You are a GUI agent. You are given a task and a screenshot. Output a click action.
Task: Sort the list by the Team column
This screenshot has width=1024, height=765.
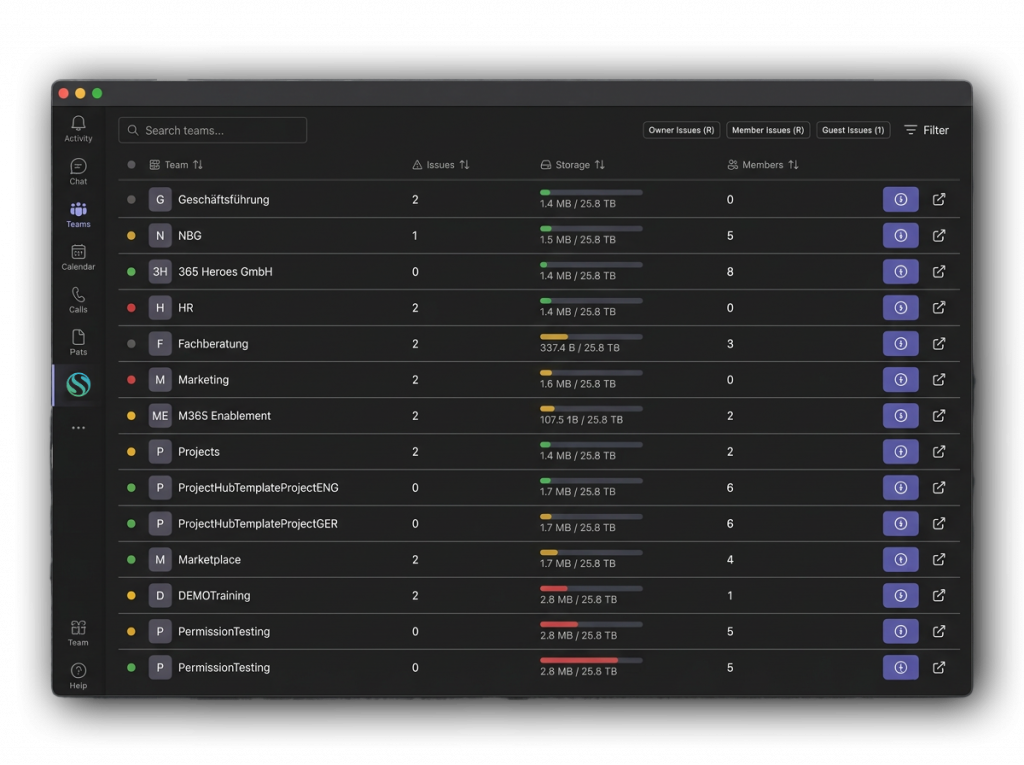[177, 165]
